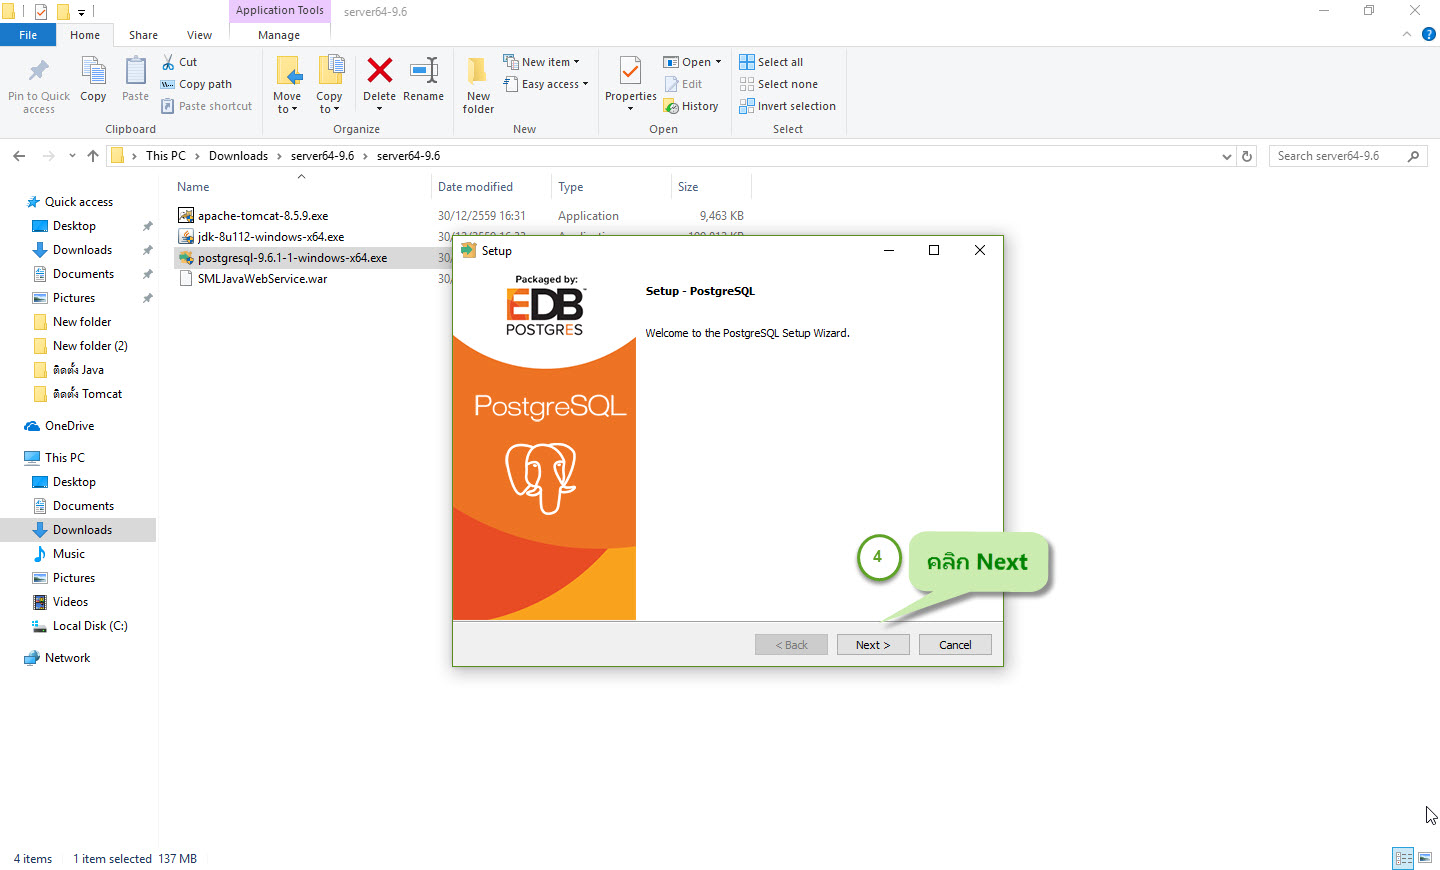Open the New item dropdown
Screen dimensions: 1440x870
click(x=541, y=62)
